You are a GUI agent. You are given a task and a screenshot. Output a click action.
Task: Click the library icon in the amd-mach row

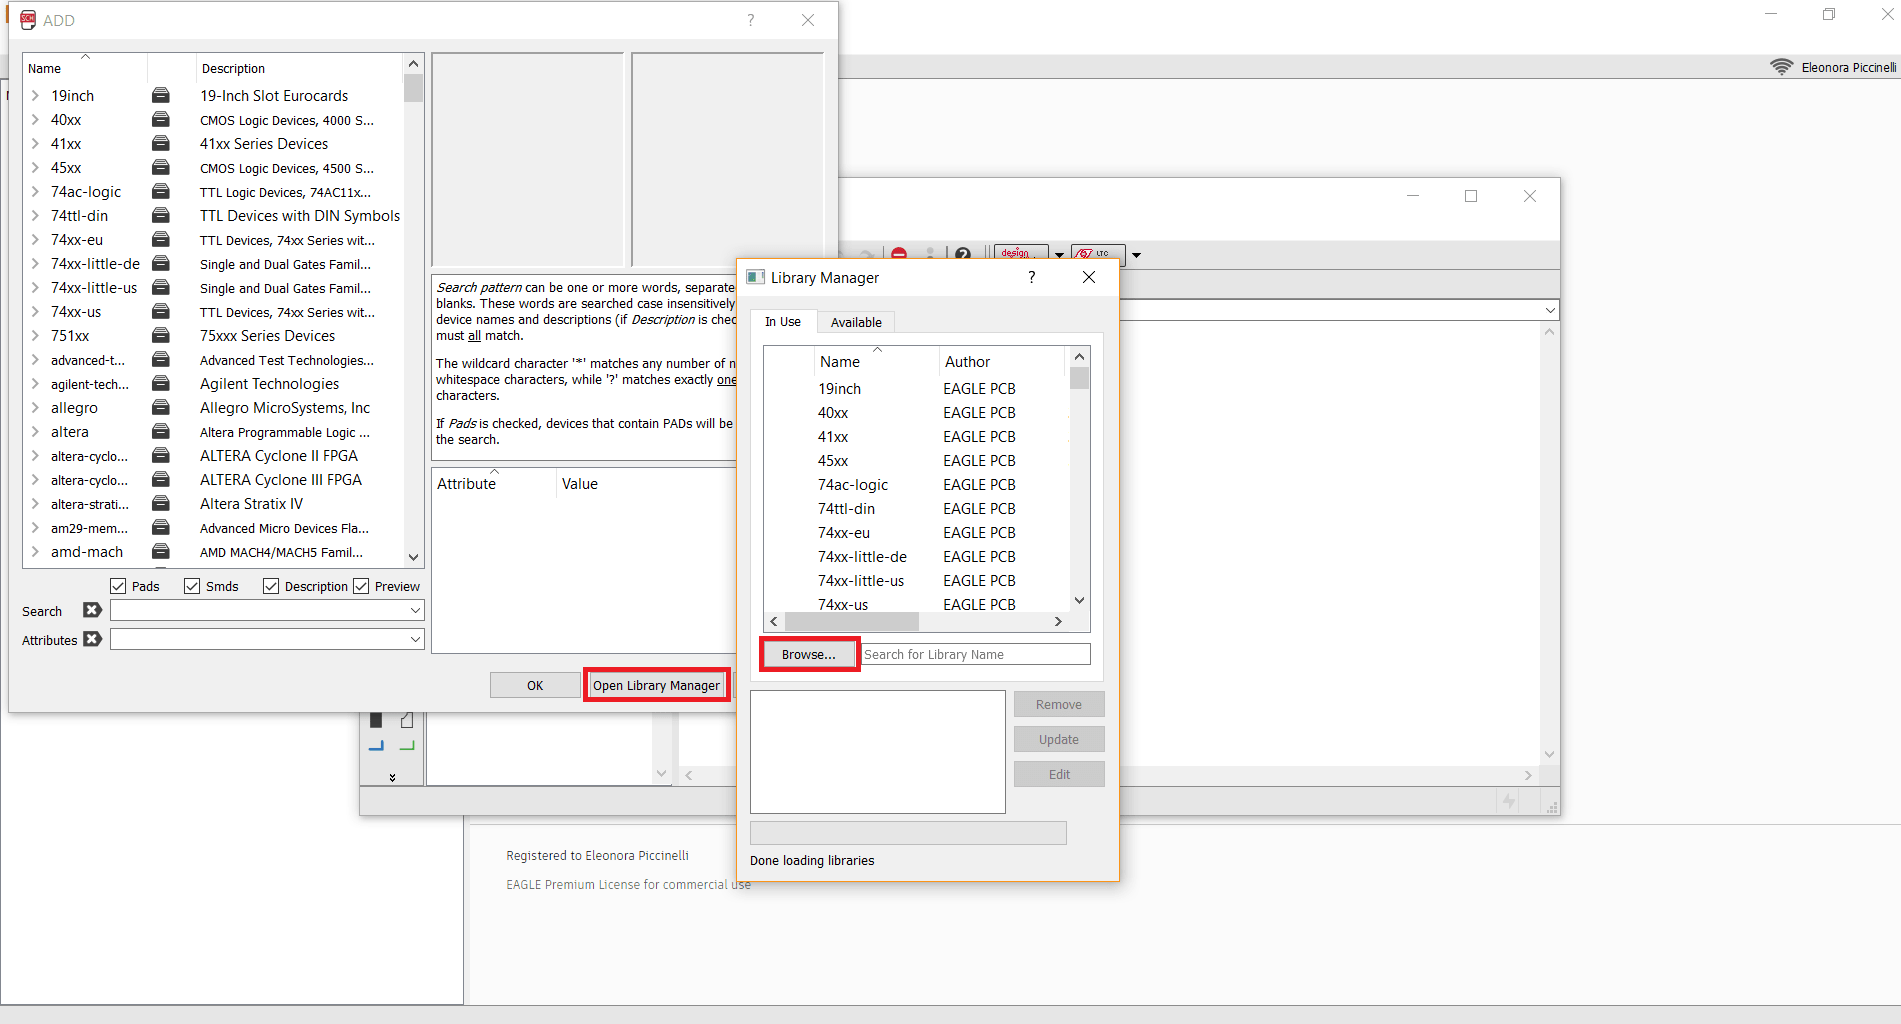[x=160, y=552]
